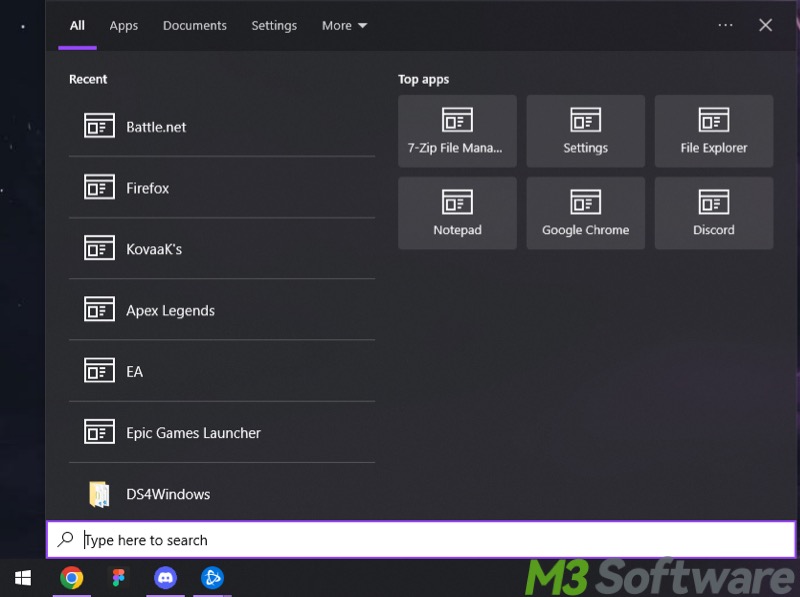Screen dimensions: 800x597
Task: Select the EA text entry
Action: coord(135,371)
